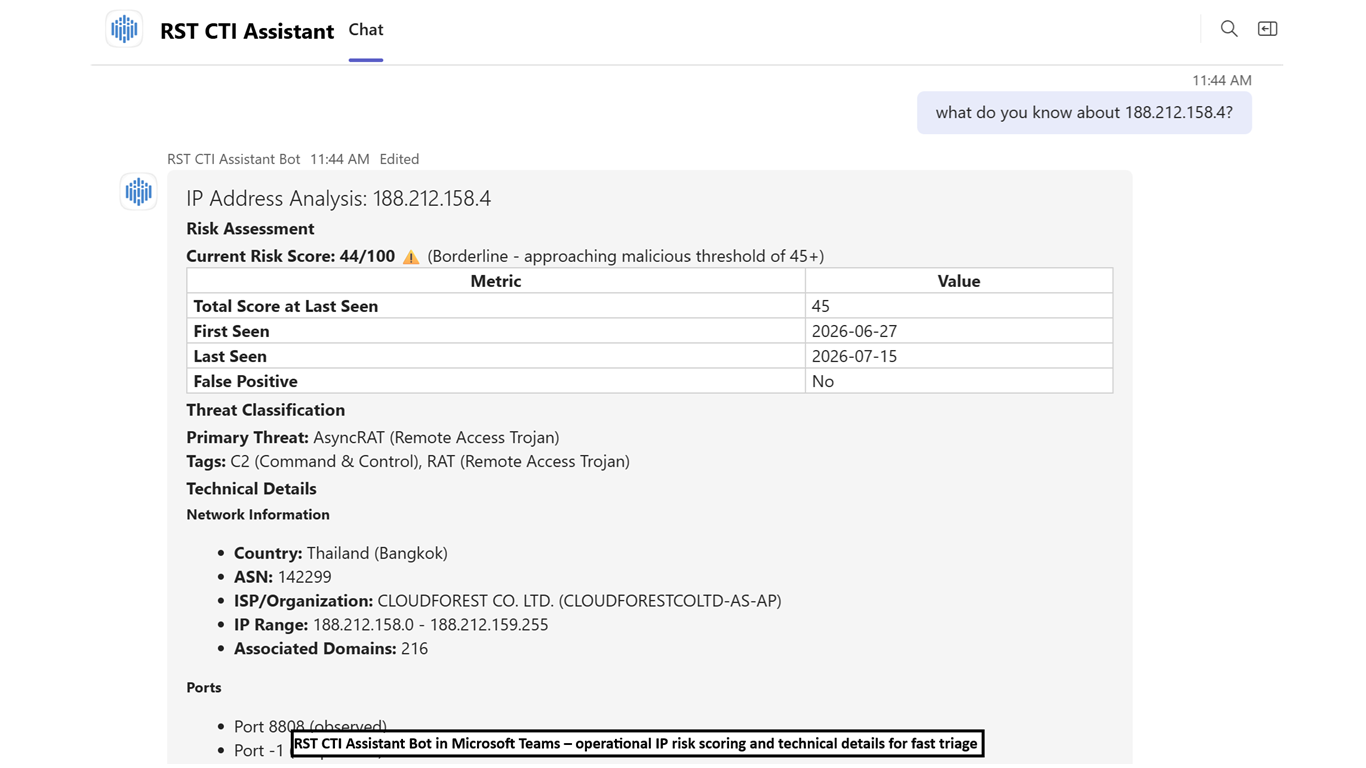Click the RST CTI Assistant title
This screenshot has height=768, width=1366.
tap(247, 31)
